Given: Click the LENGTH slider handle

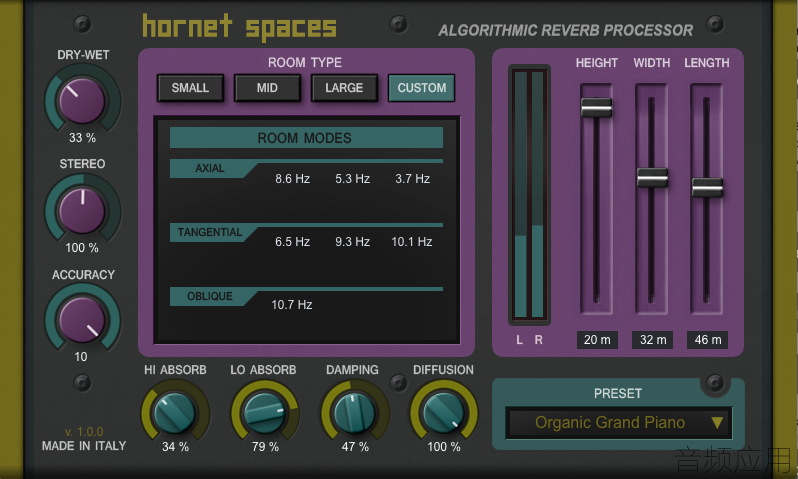Looking at the screenshot, I should (x=707, y=187).
